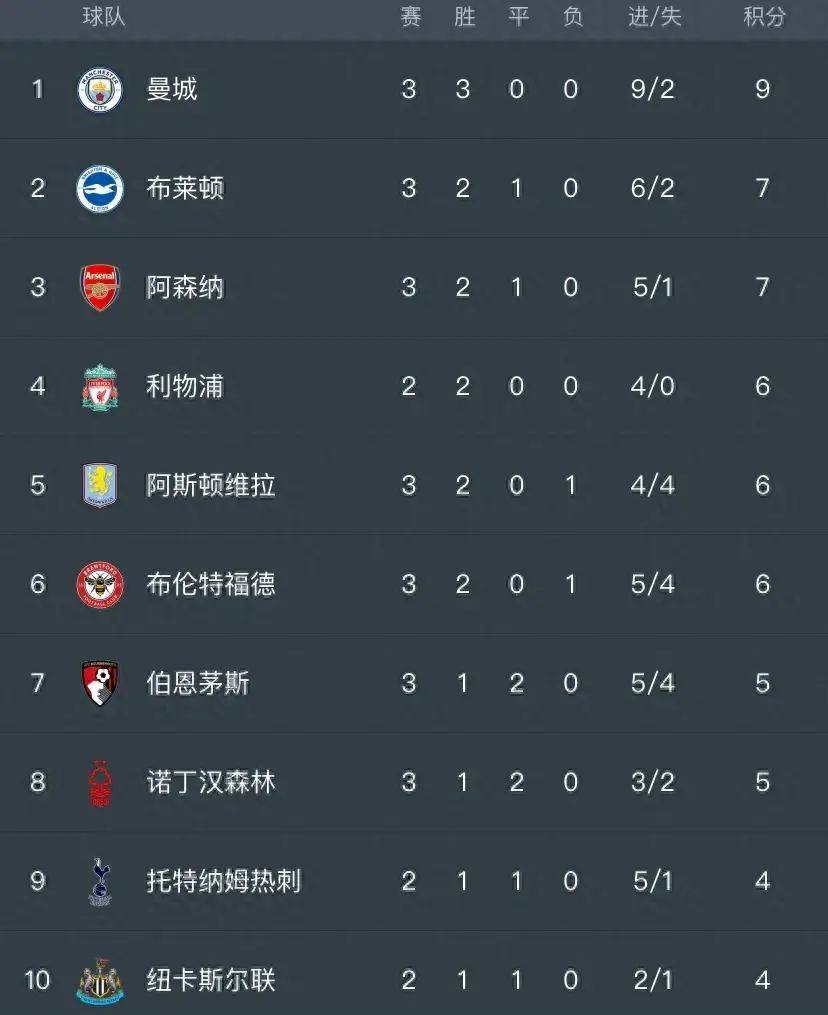Click the 赛 matches played column header
Image resolution: width=828 pixels, height=1015 pixels.
coord(410,16)
